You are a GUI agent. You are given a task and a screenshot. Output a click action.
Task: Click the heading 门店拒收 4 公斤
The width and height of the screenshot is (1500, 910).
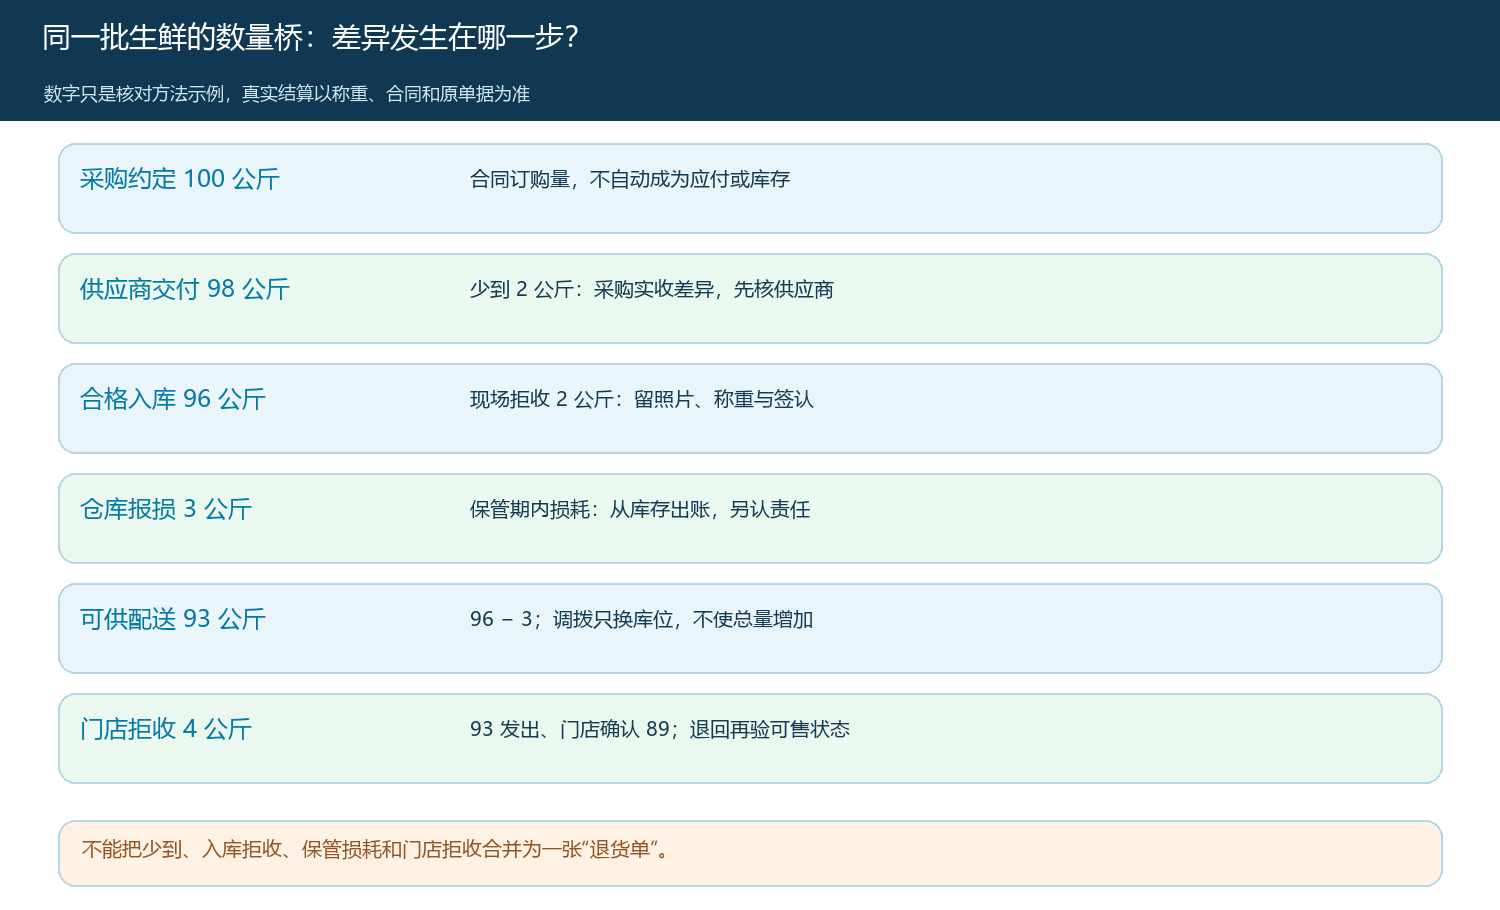[166, 729]
